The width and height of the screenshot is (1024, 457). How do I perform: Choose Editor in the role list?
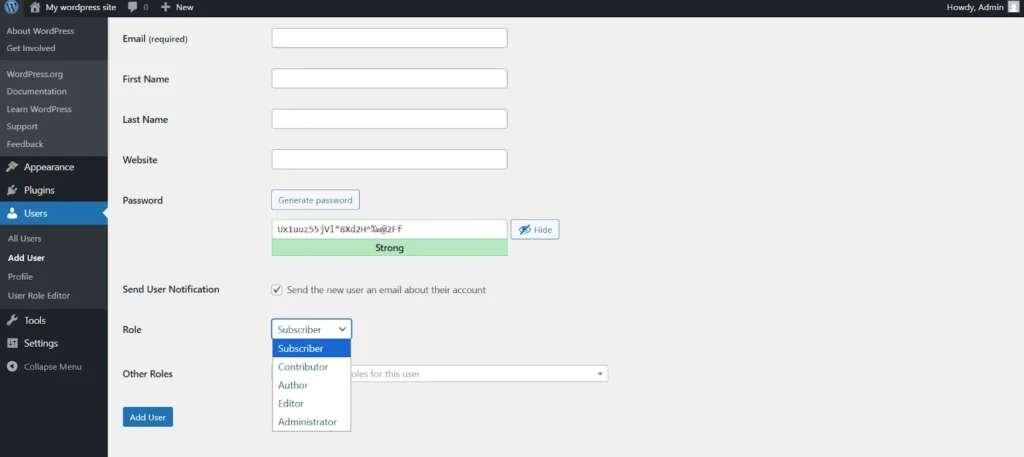pyautogui.click(x=312, y=403)
